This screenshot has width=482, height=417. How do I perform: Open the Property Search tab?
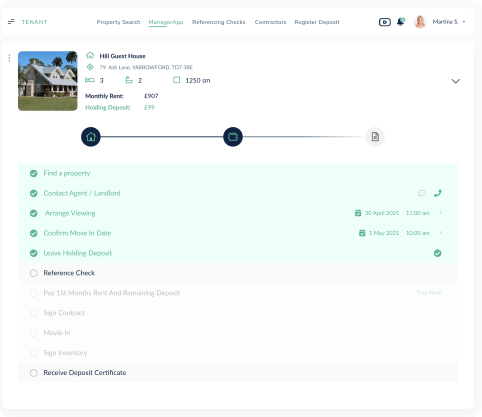pos(118,22)
